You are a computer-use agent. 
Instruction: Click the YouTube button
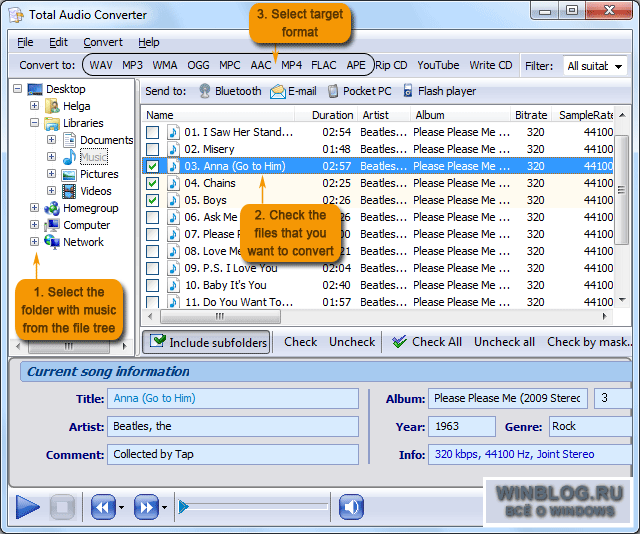(x=438, y=65)
